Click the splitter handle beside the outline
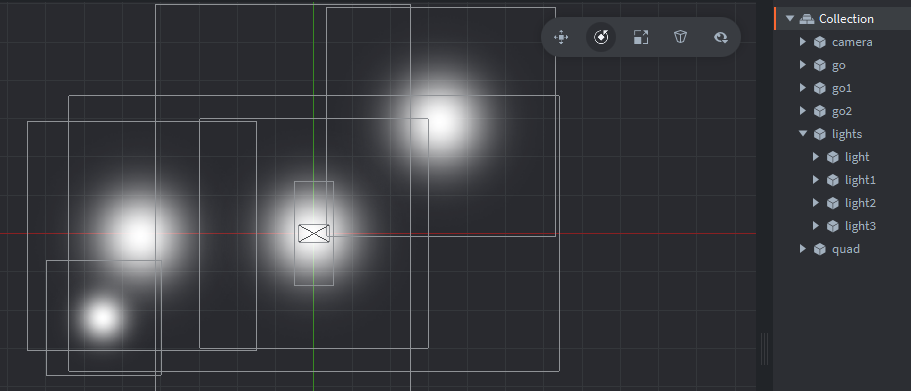 [x=765, y=349]
